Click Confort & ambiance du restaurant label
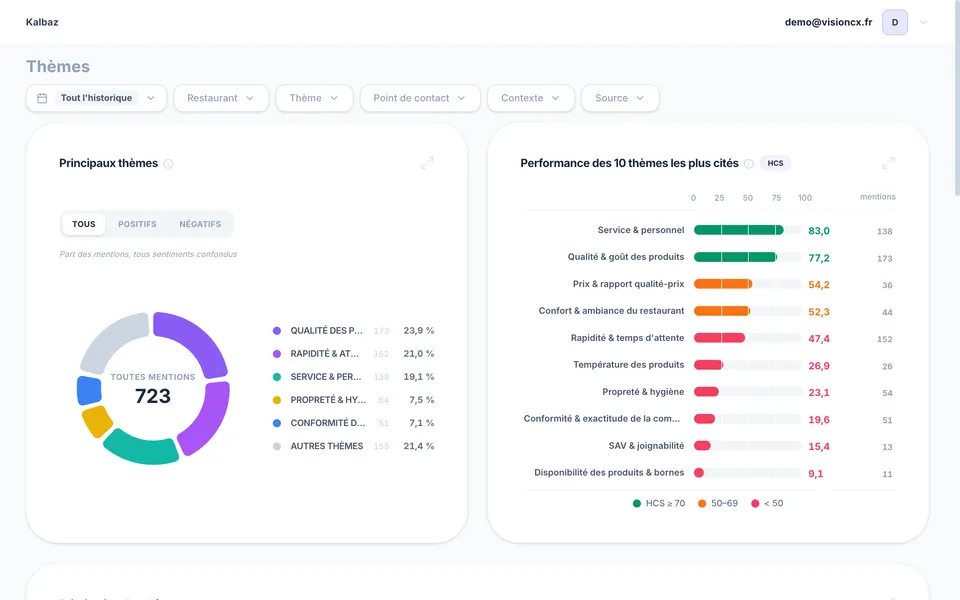The image size is (960, 600). coord(611,311)
